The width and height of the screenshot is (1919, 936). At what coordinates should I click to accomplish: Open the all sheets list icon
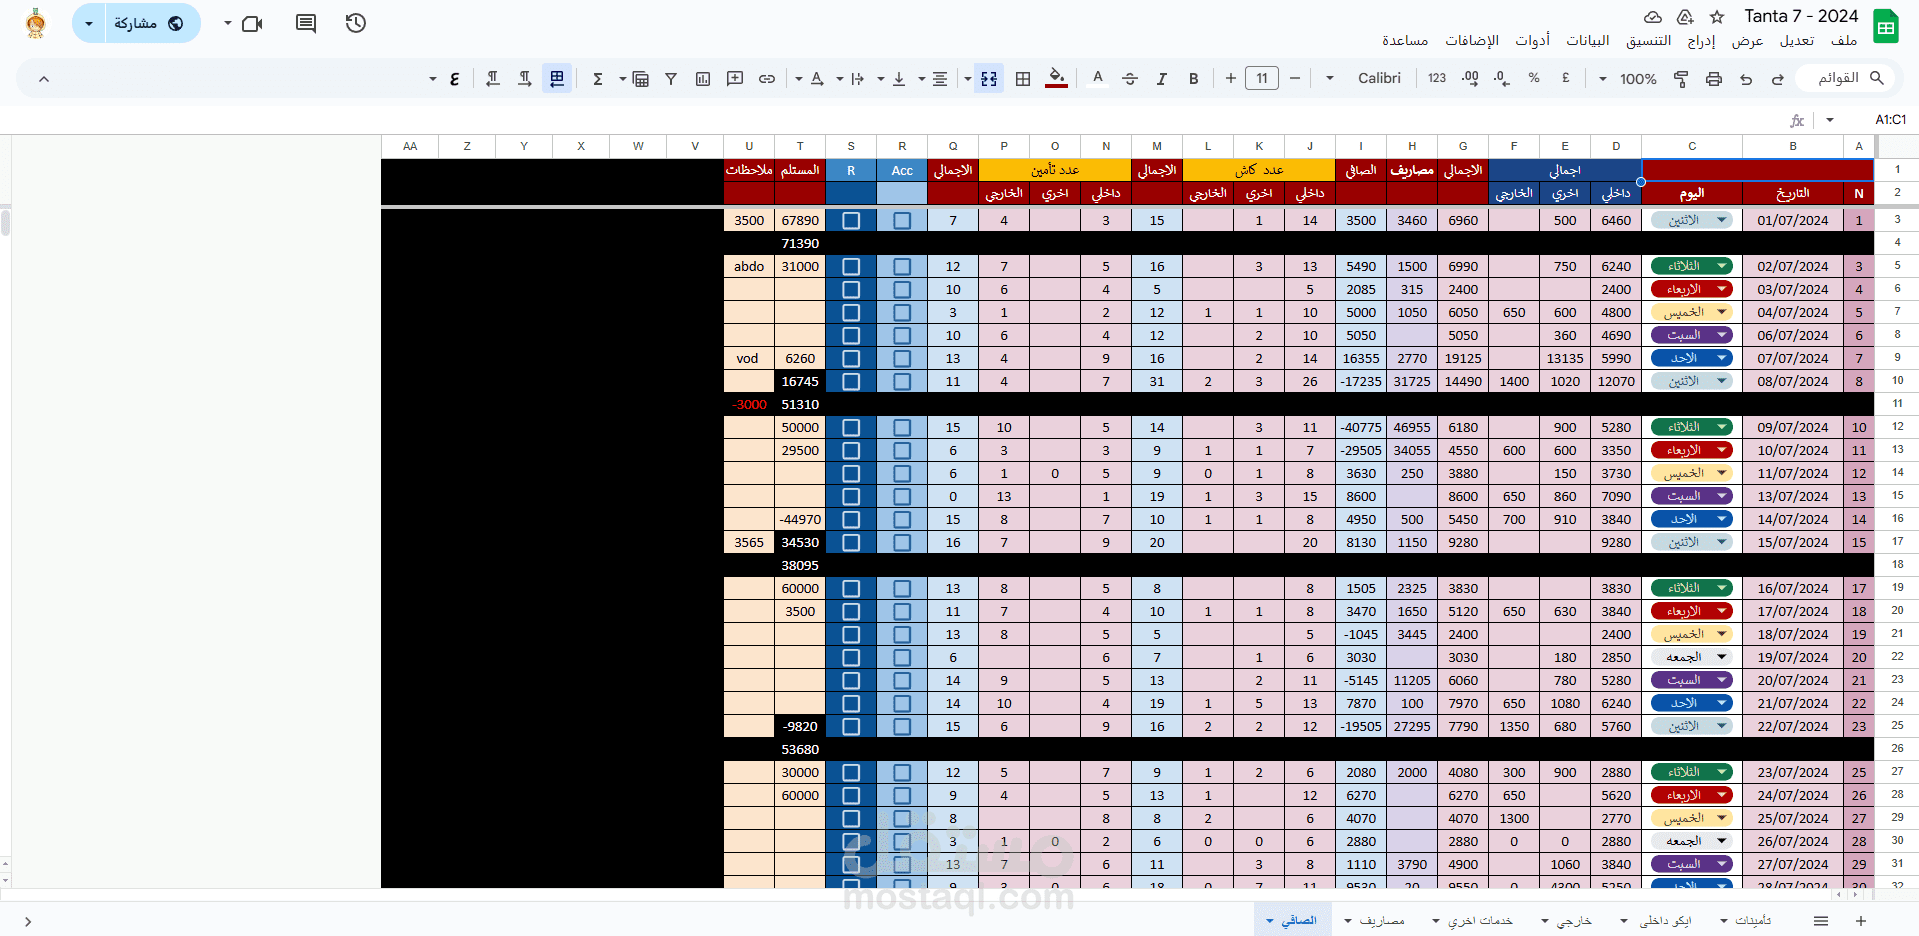point(1821,921)
